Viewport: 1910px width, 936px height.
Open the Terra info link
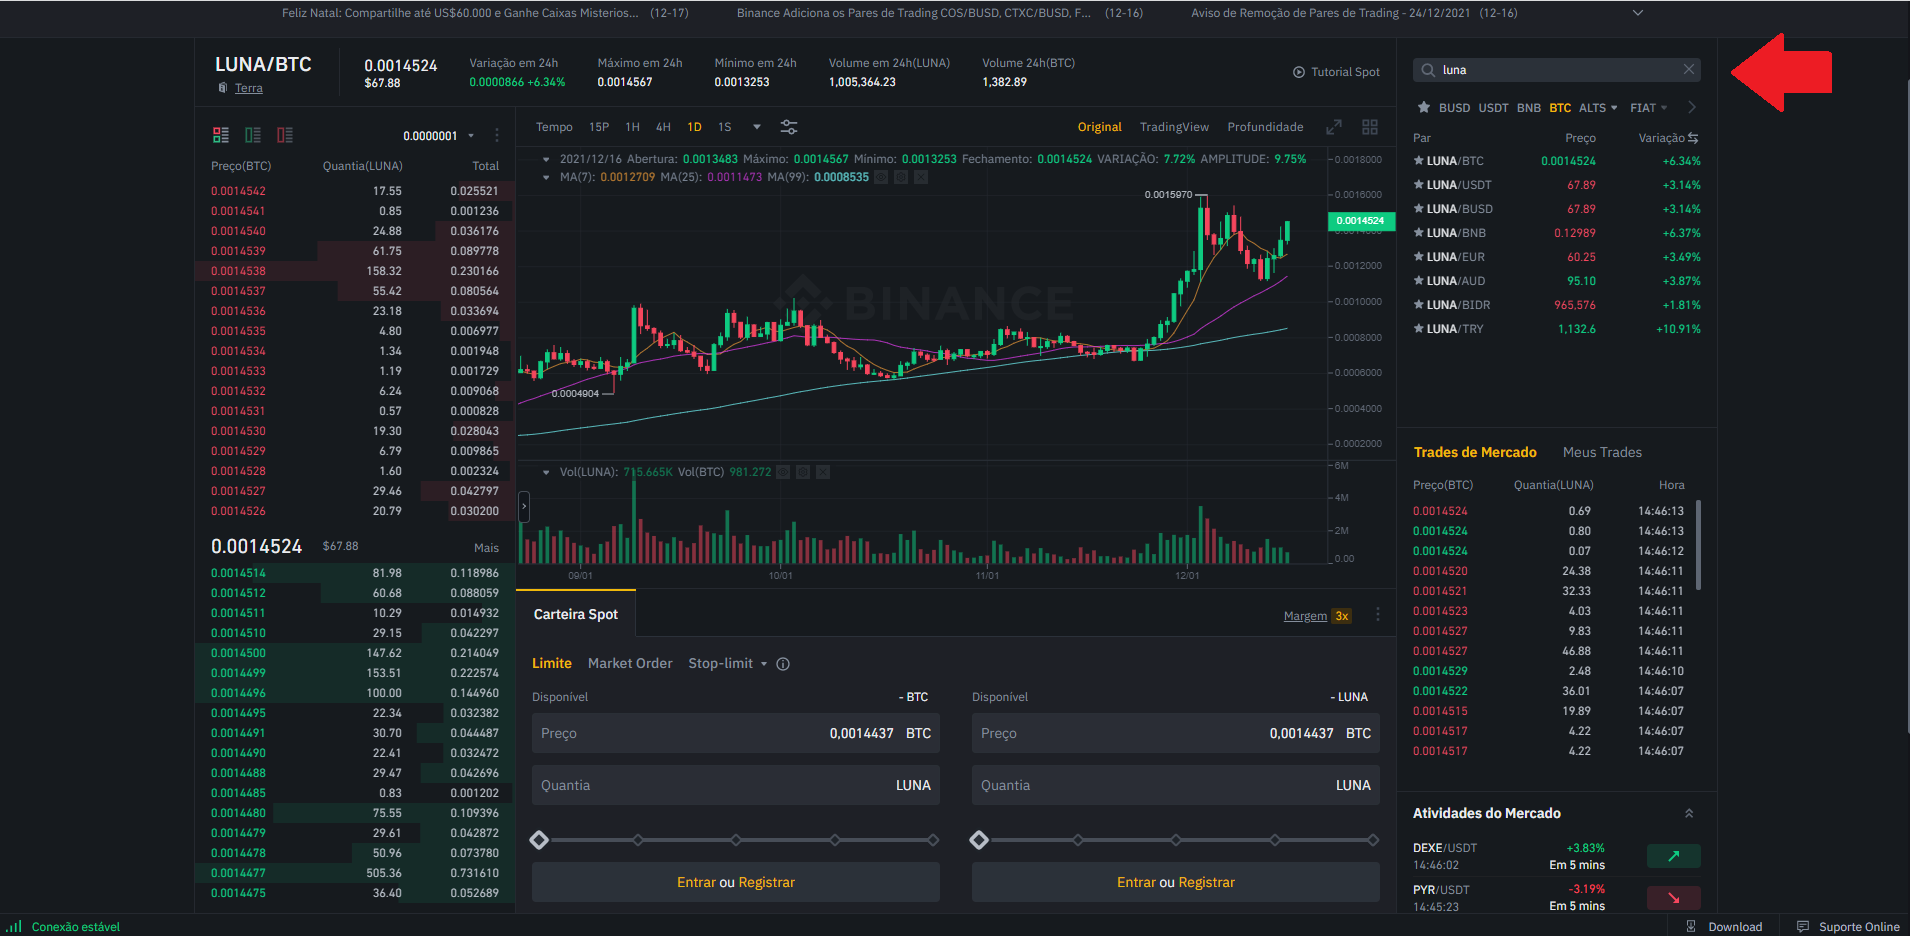click(x=249, y=88)
